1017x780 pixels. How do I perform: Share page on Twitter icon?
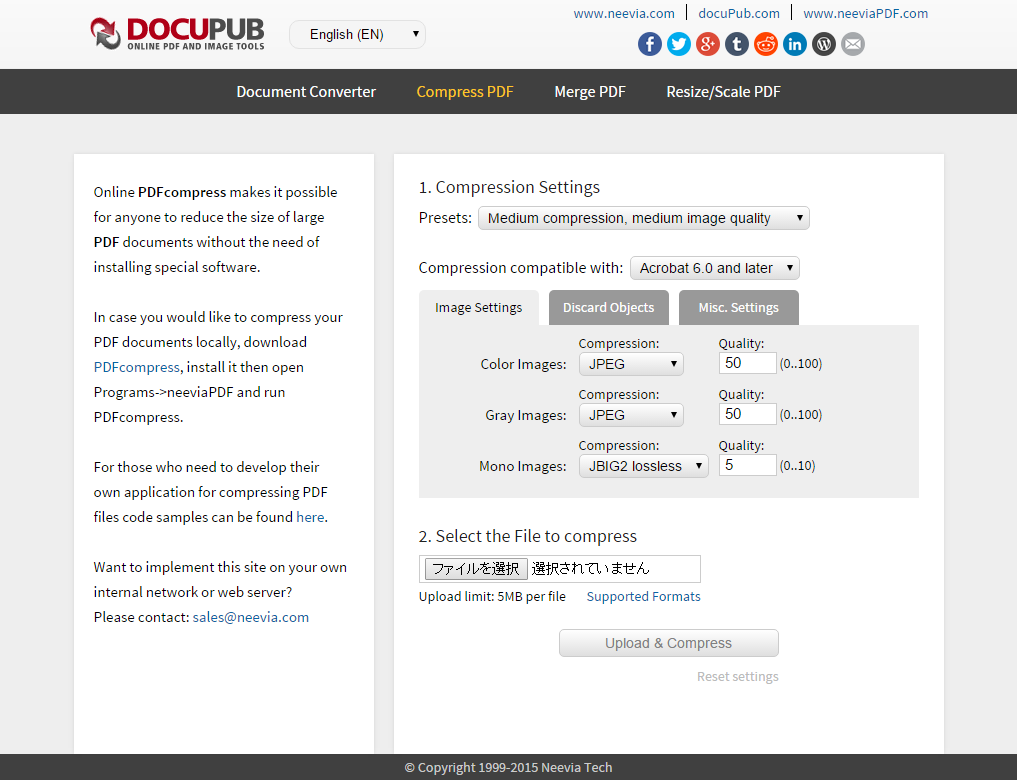pos(679,44)
